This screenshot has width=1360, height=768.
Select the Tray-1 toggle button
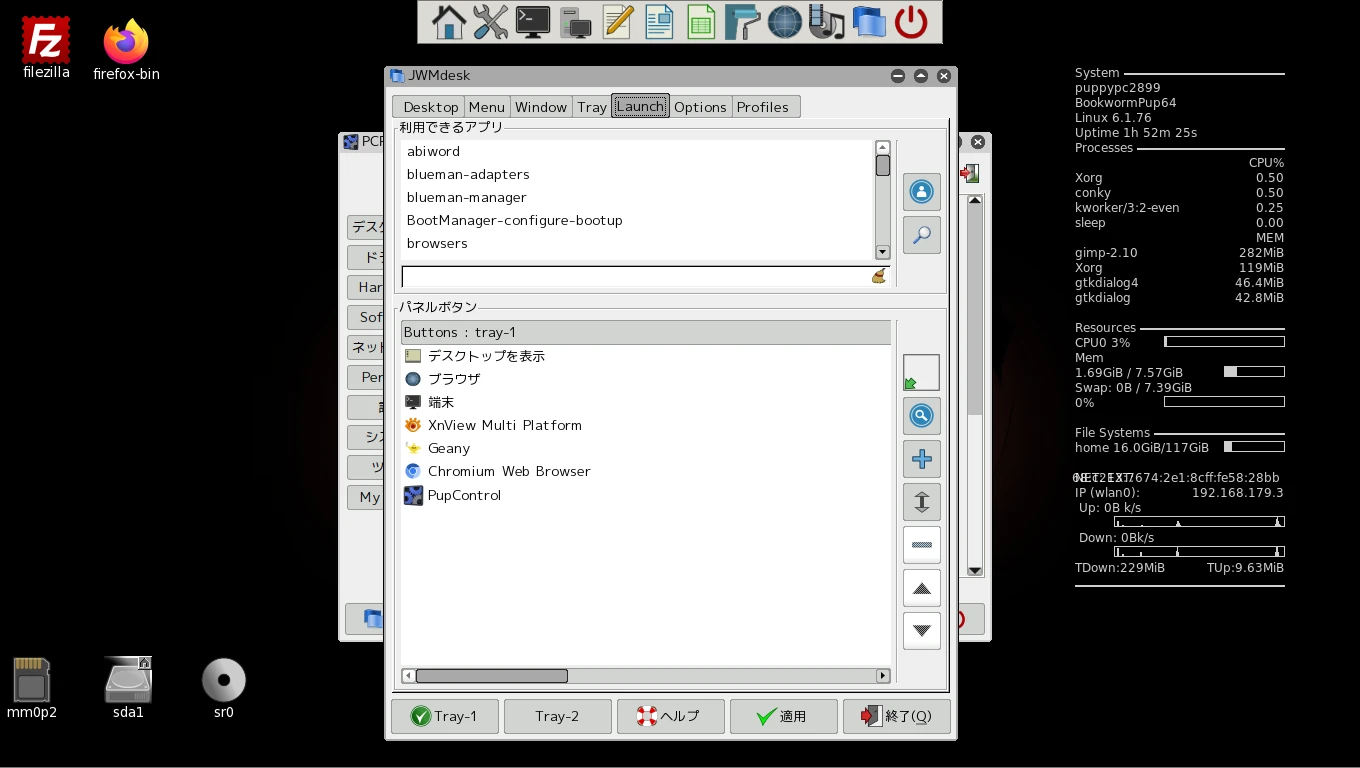tap(444, 716)
